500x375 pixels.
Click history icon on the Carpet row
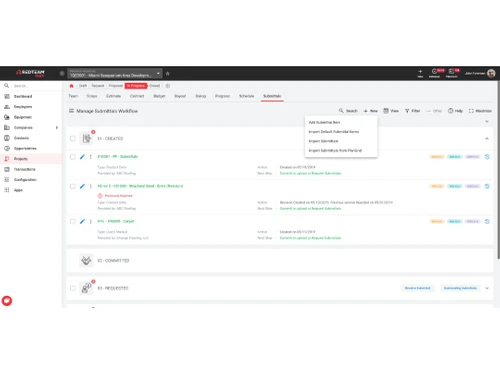click(x=487, y=221)
